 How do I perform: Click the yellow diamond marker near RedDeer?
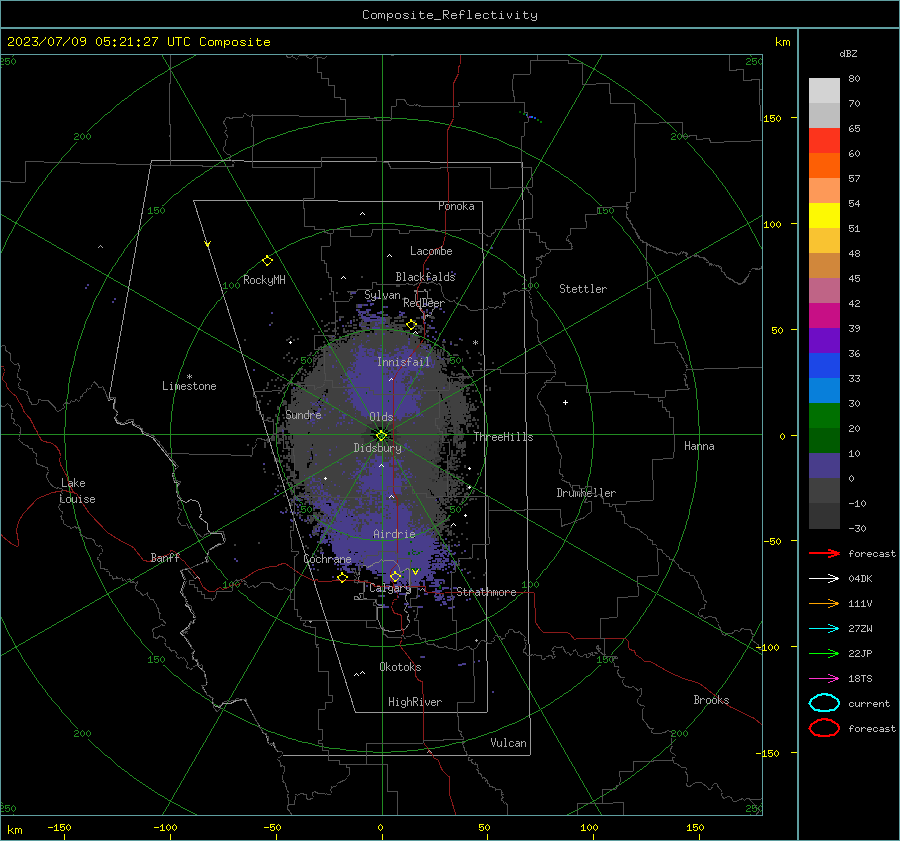pos(411,325)
